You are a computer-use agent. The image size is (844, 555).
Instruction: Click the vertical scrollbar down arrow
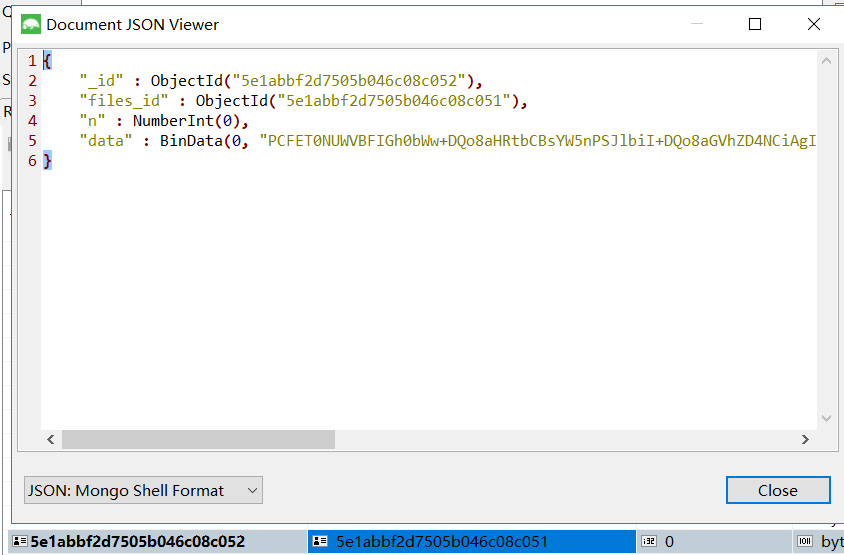(x=826, y=418)
